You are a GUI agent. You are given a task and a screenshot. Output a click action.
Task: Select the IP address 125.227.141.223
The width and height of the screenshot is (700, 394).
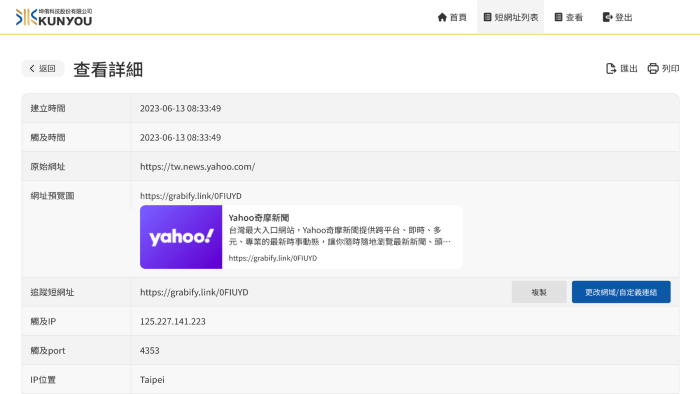(173, 321)
